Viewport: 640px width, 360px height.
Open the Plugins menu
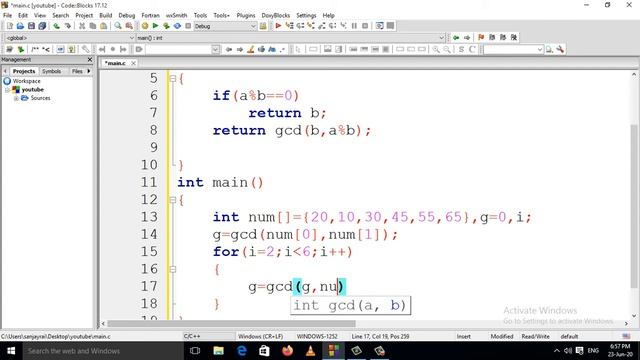(246, 15)
